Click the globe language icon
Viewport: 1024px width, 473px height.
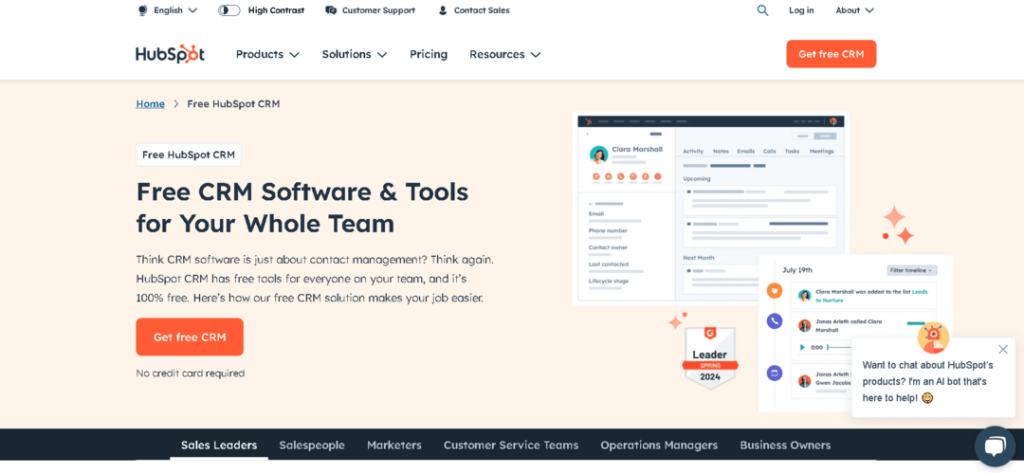tap(143, 10)
